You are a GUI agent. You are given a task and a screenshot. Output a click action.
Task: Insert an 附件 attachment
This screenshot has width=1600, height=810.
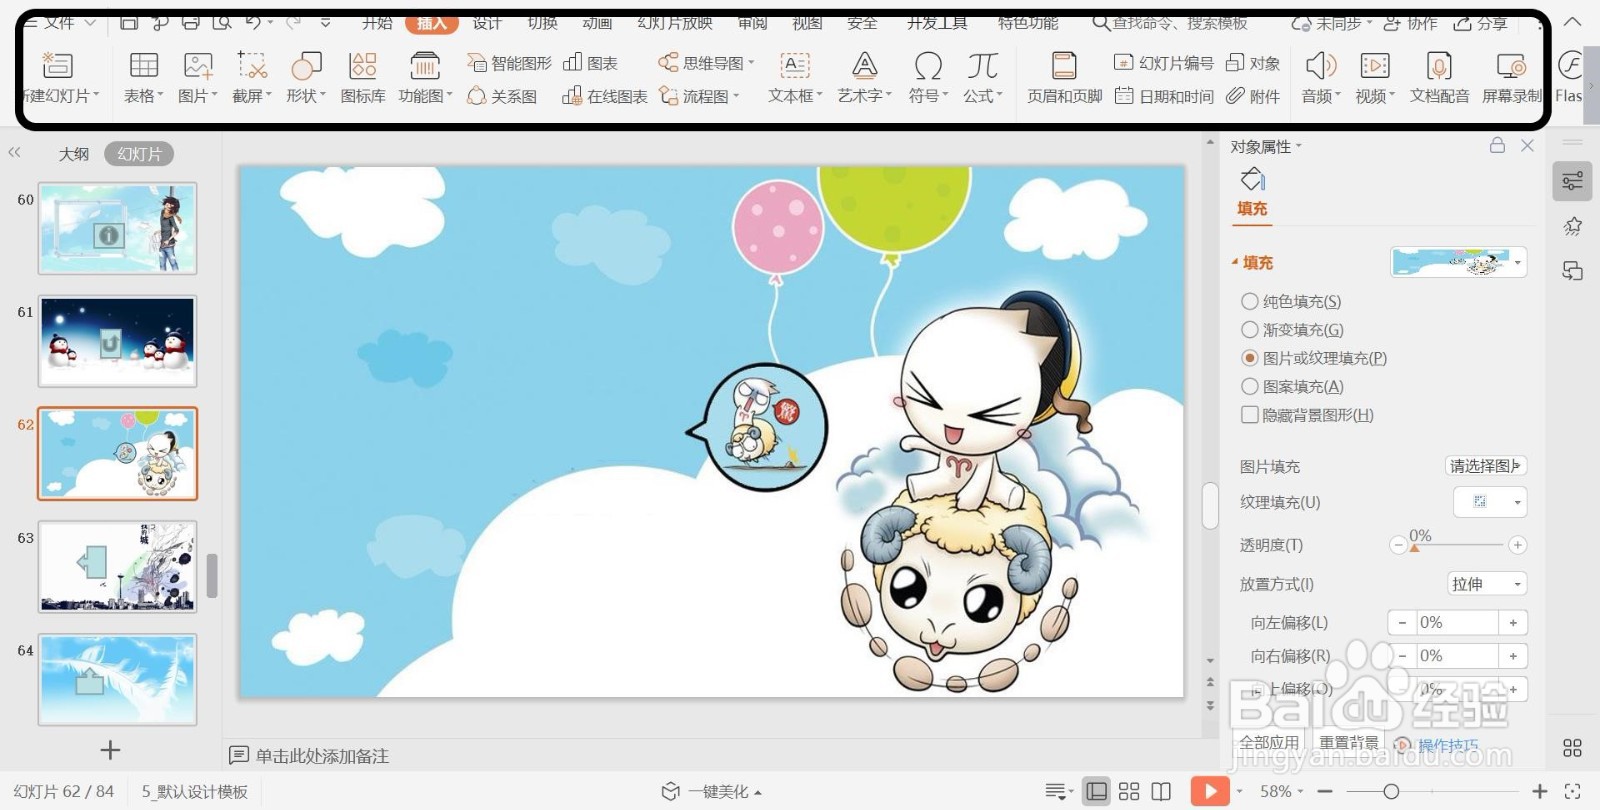(1253, 96)
